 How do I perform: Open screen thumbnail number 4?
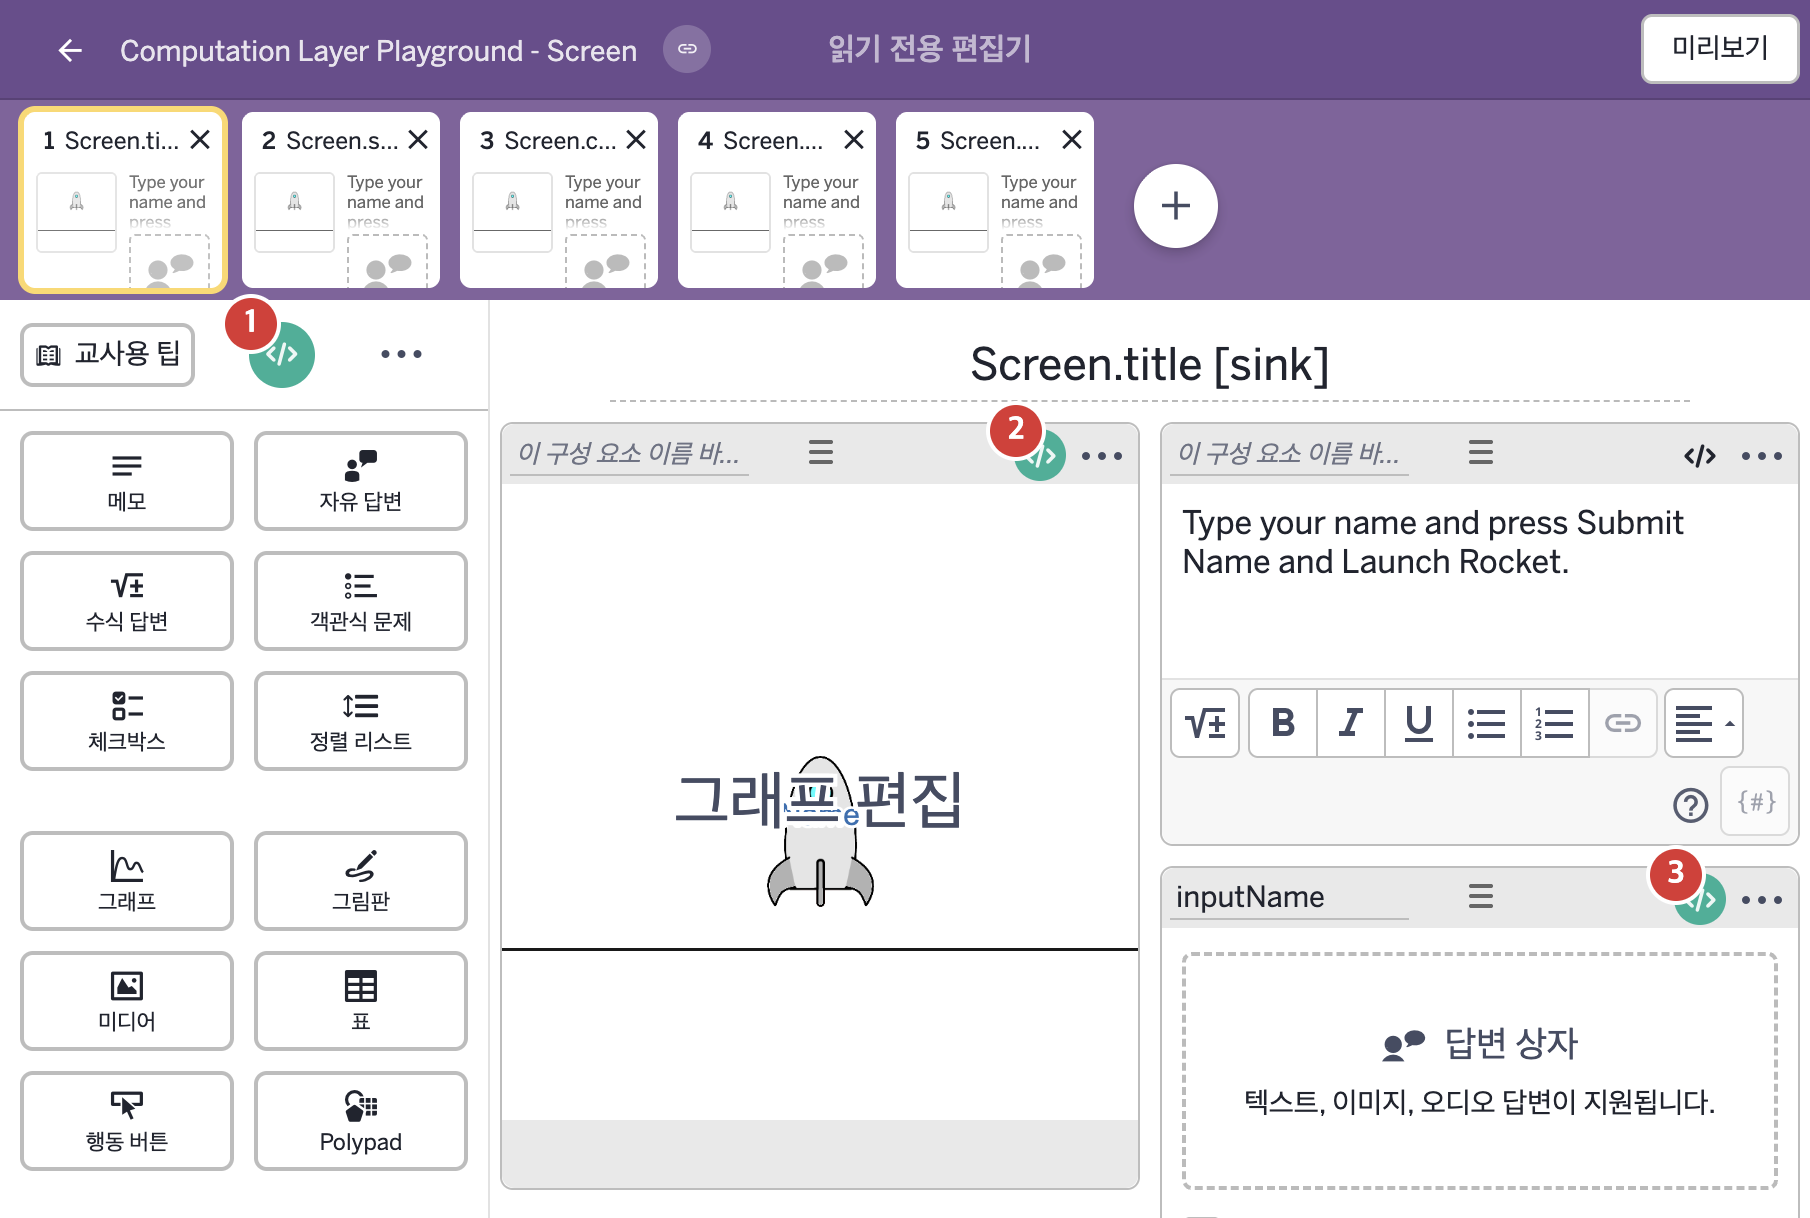[777, 200]
